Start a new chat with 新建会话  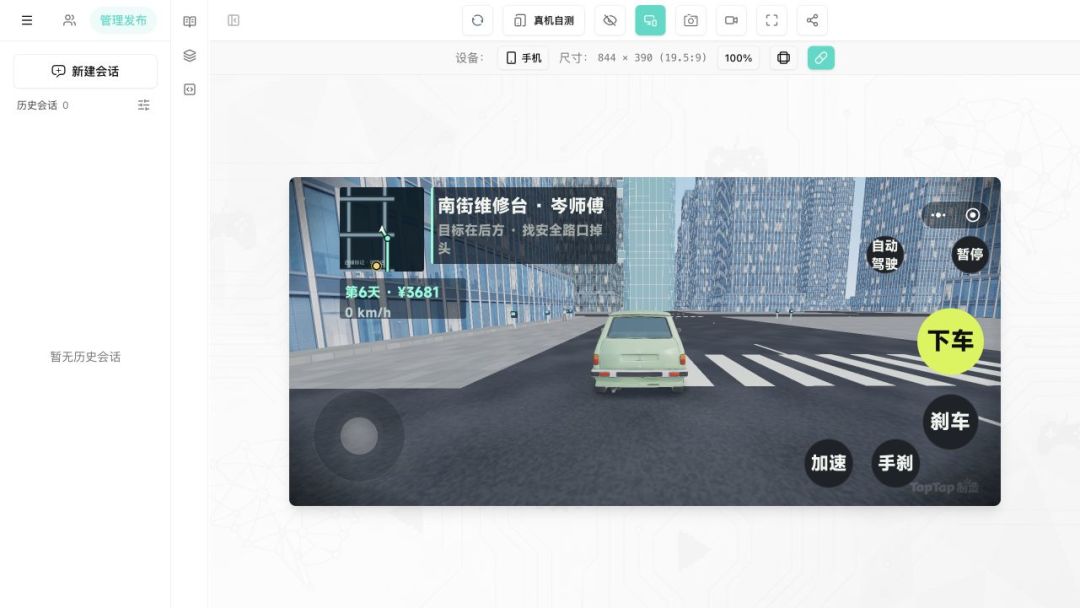(85, 71)
